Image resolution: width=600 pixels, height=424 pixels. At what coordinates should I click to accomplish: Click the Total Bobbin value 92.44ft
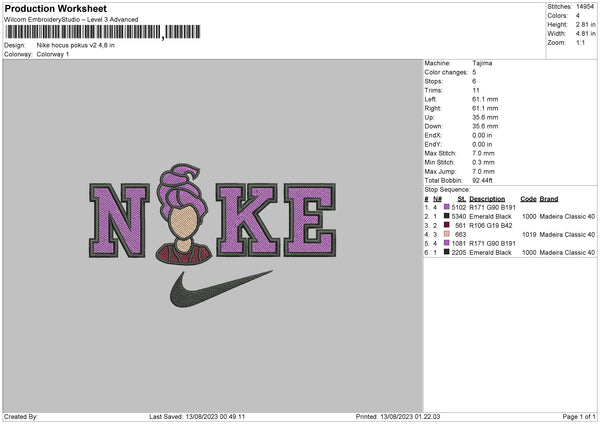(x=483, y=180)
